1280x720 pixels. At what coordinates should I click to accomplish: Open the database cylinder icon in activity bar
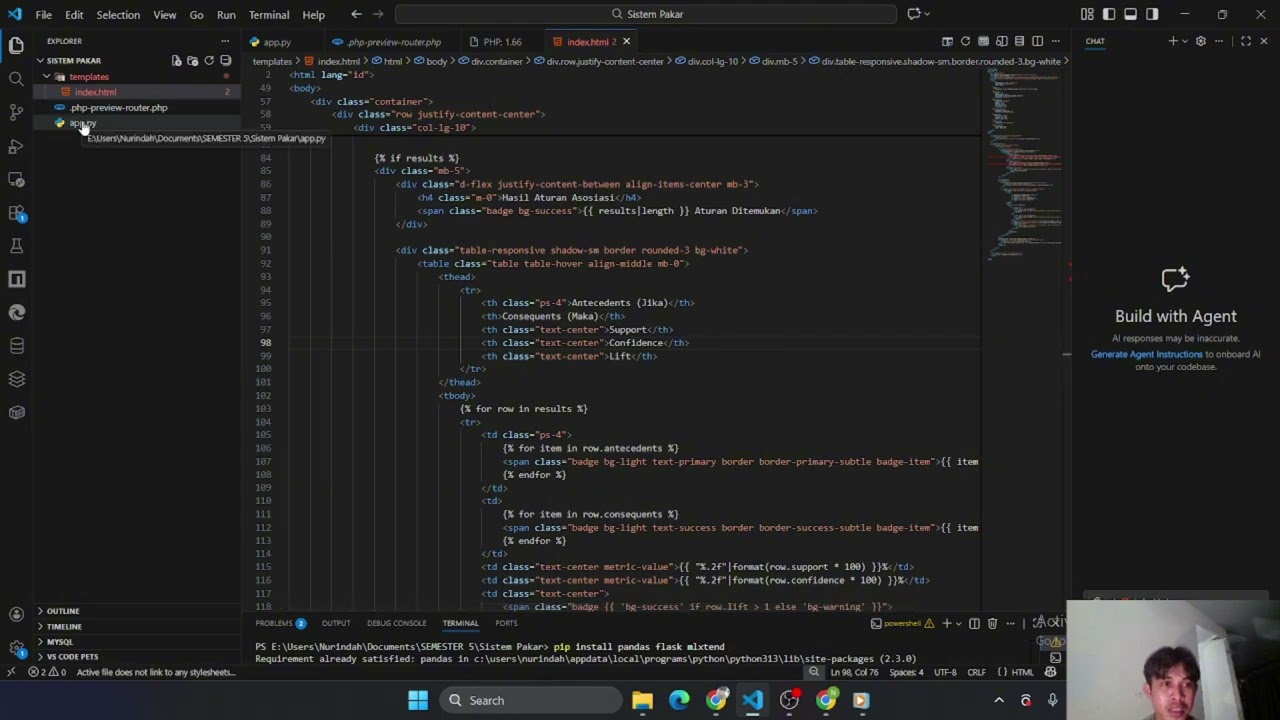coord(16,346)
